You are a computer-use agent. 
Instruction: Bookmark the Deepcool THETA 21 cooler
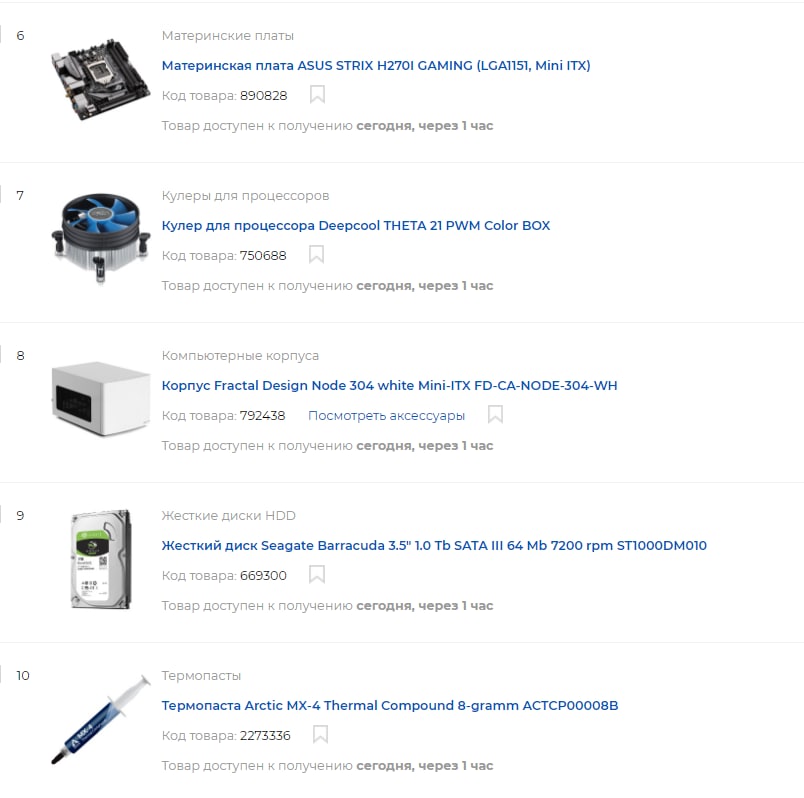point(316,254)
